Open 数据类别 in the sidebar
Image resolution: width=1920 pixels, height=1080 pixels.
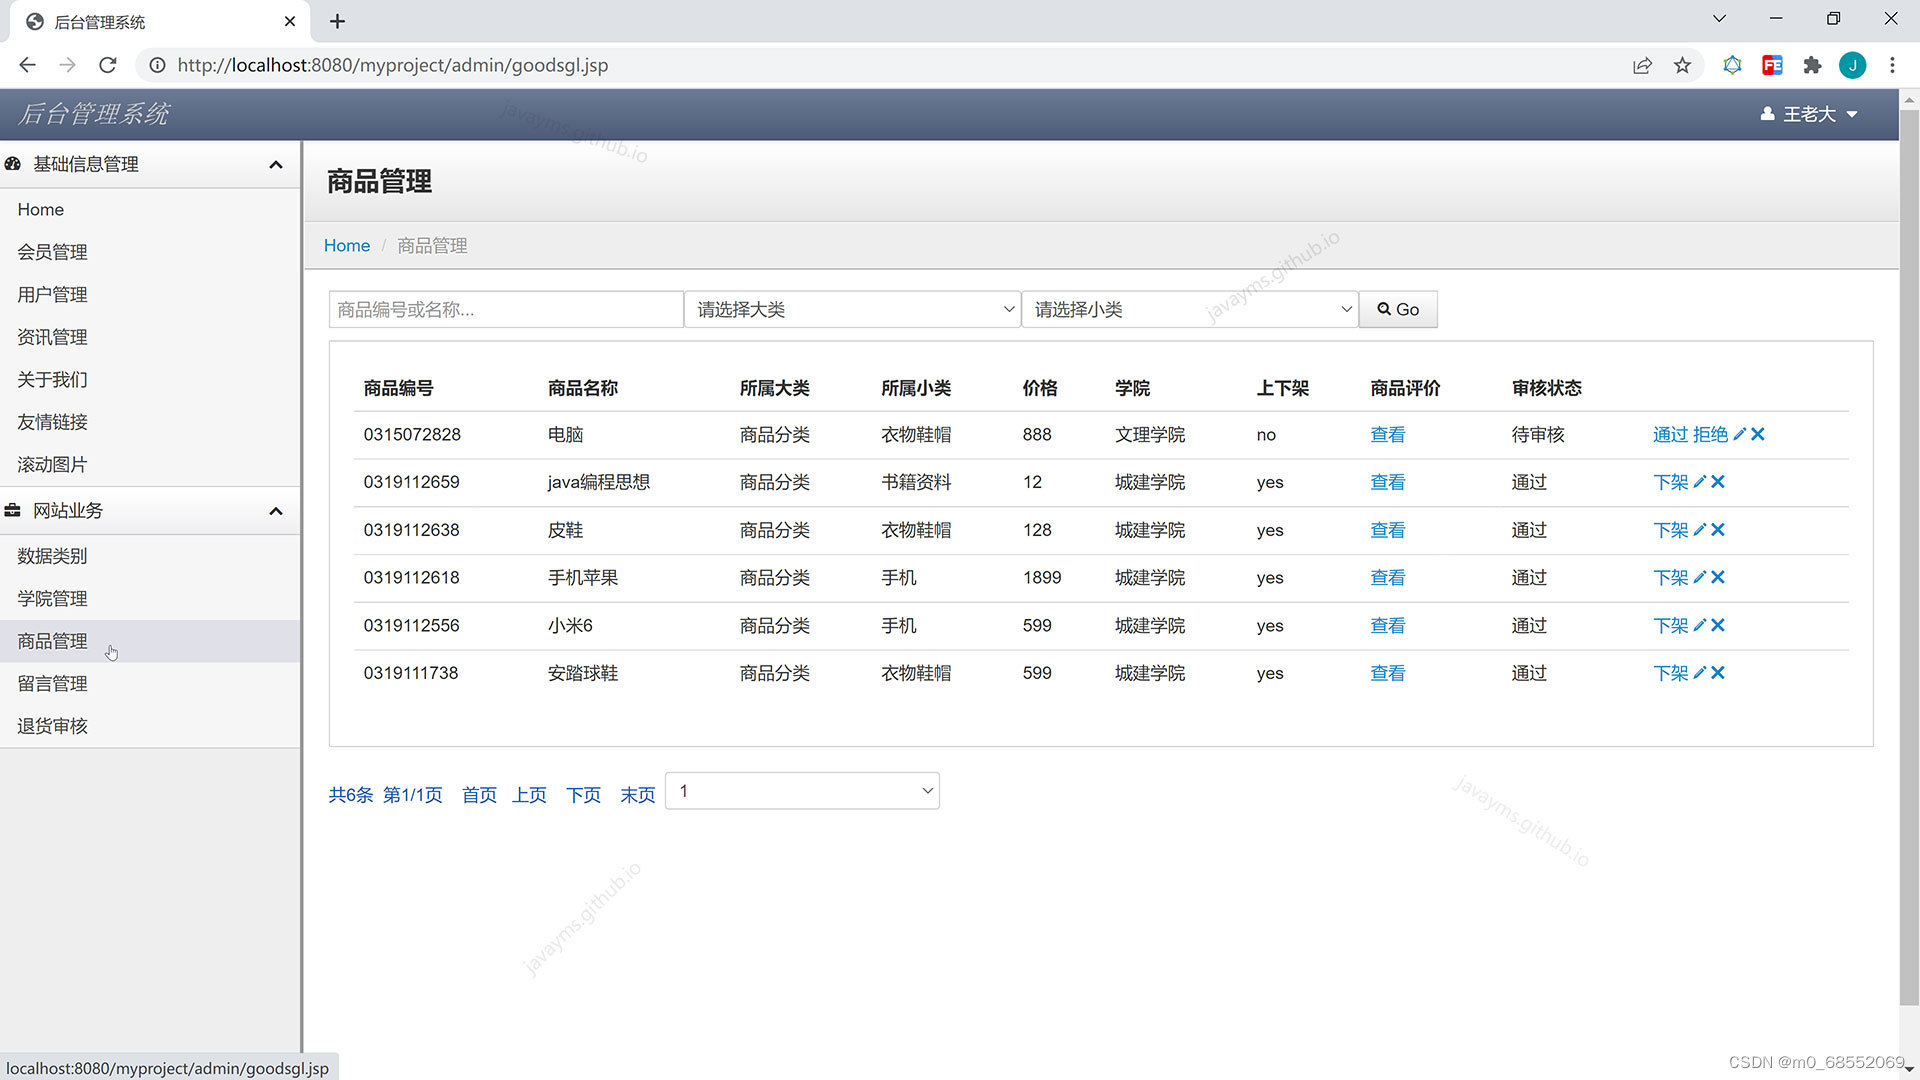point(52,556)
